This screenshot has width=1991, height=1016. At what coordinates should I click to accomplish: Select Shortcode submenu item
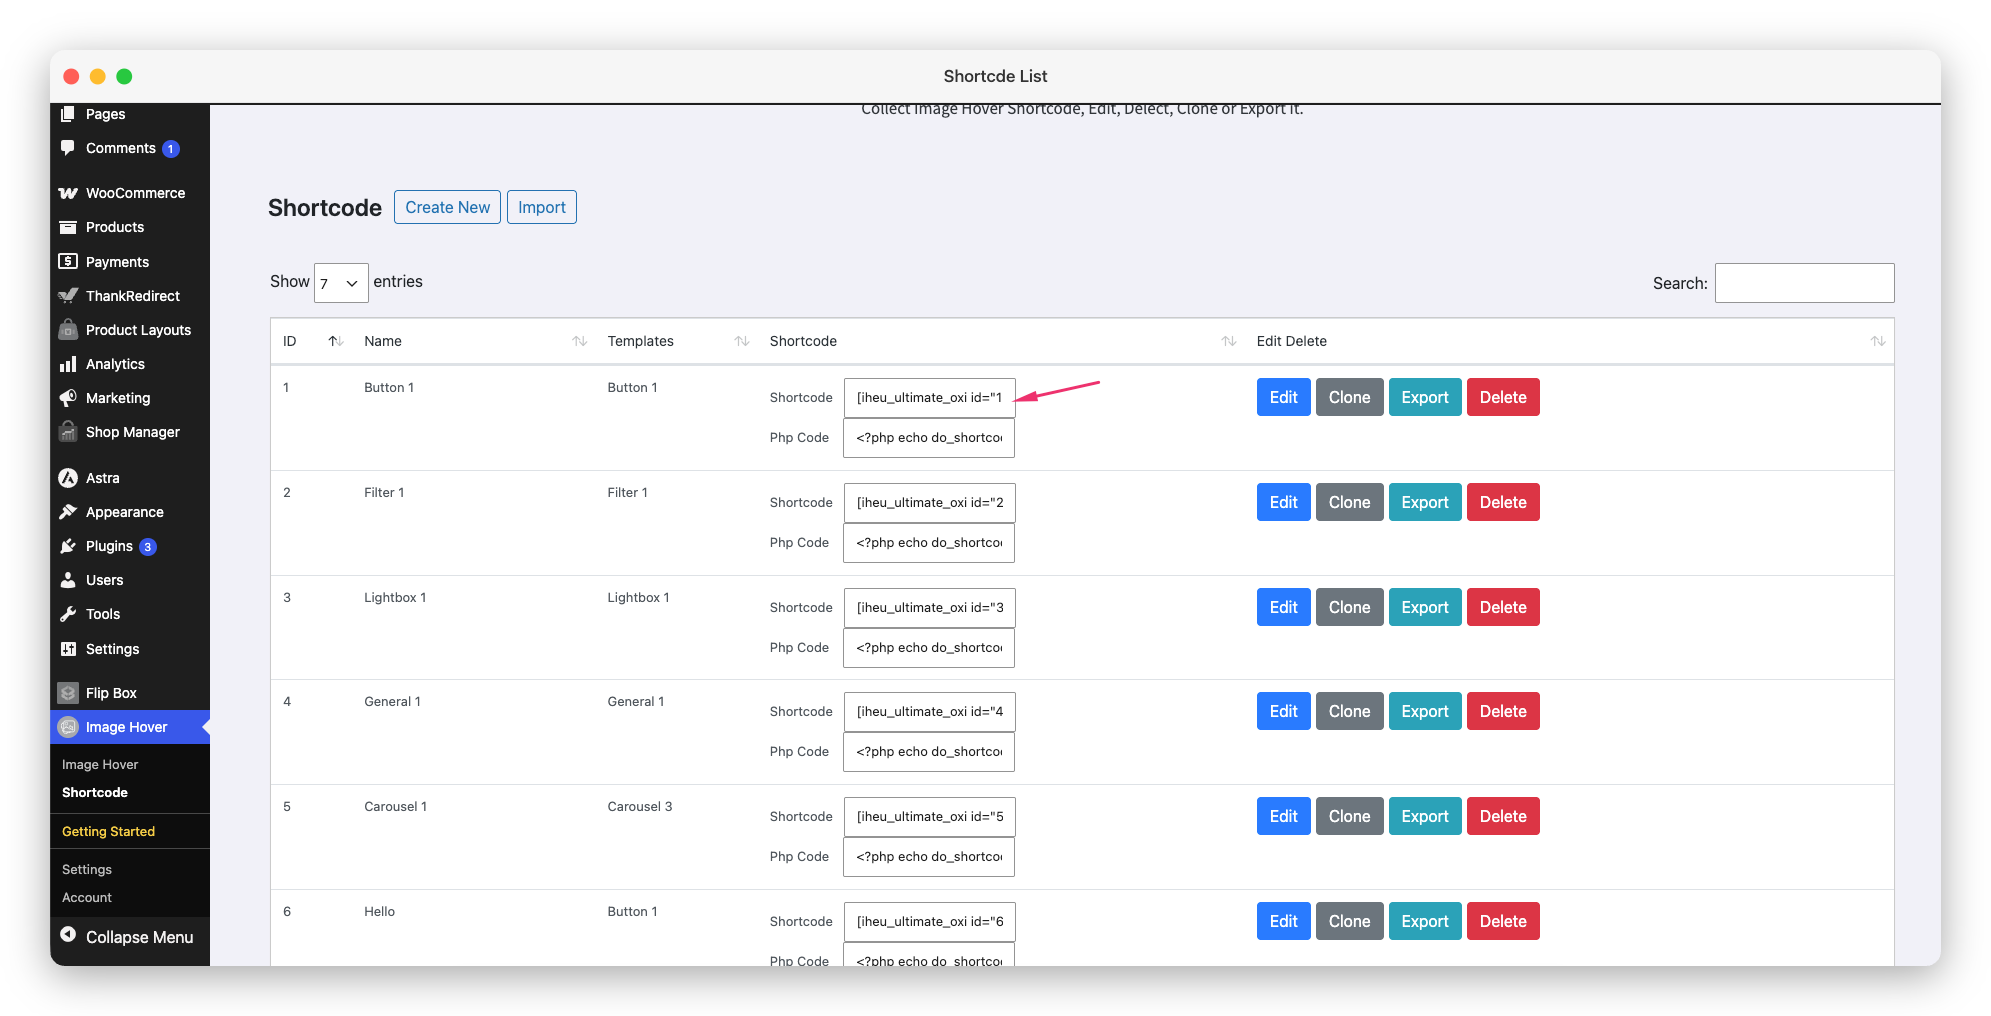tap(95, 793)
